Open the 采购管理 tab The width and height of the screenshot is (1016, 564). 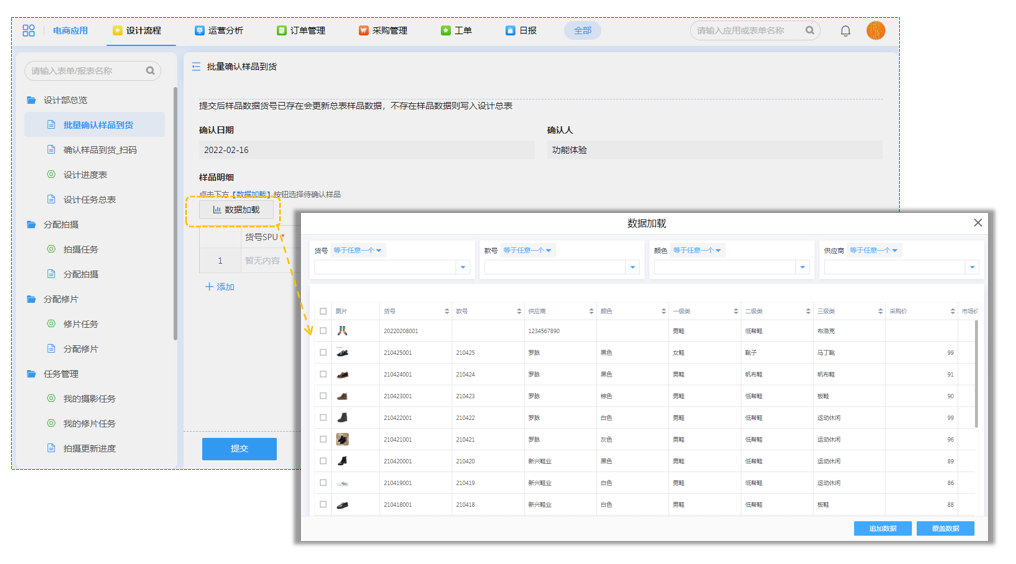383,31
